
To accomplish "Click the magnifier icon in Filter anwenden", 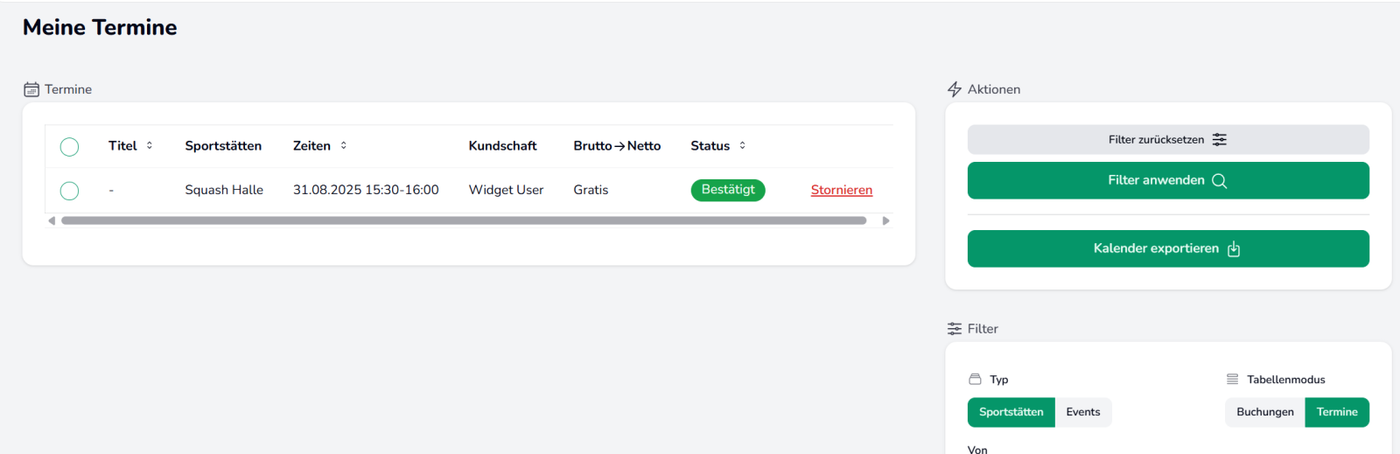I will pyautogui.click(x=1219, y=181).
